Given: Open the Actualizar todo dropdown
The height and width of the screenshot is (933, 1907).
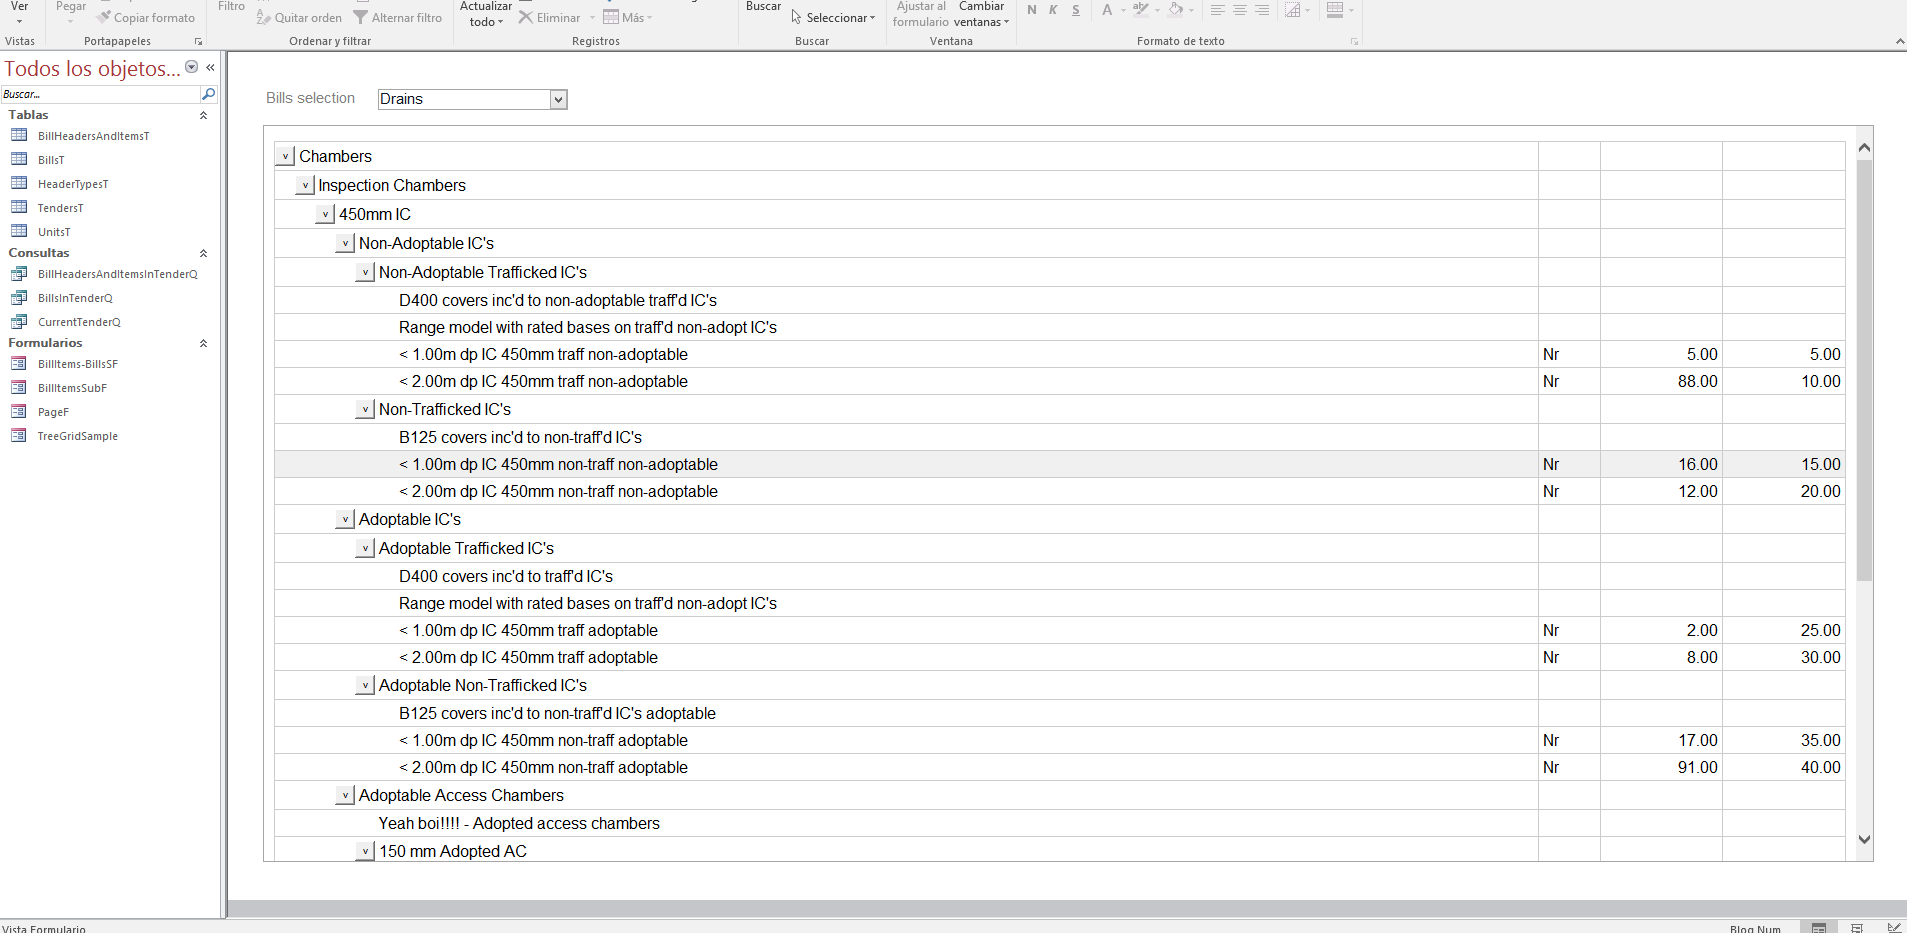Looking at the screenshot, I should point(486,14).
